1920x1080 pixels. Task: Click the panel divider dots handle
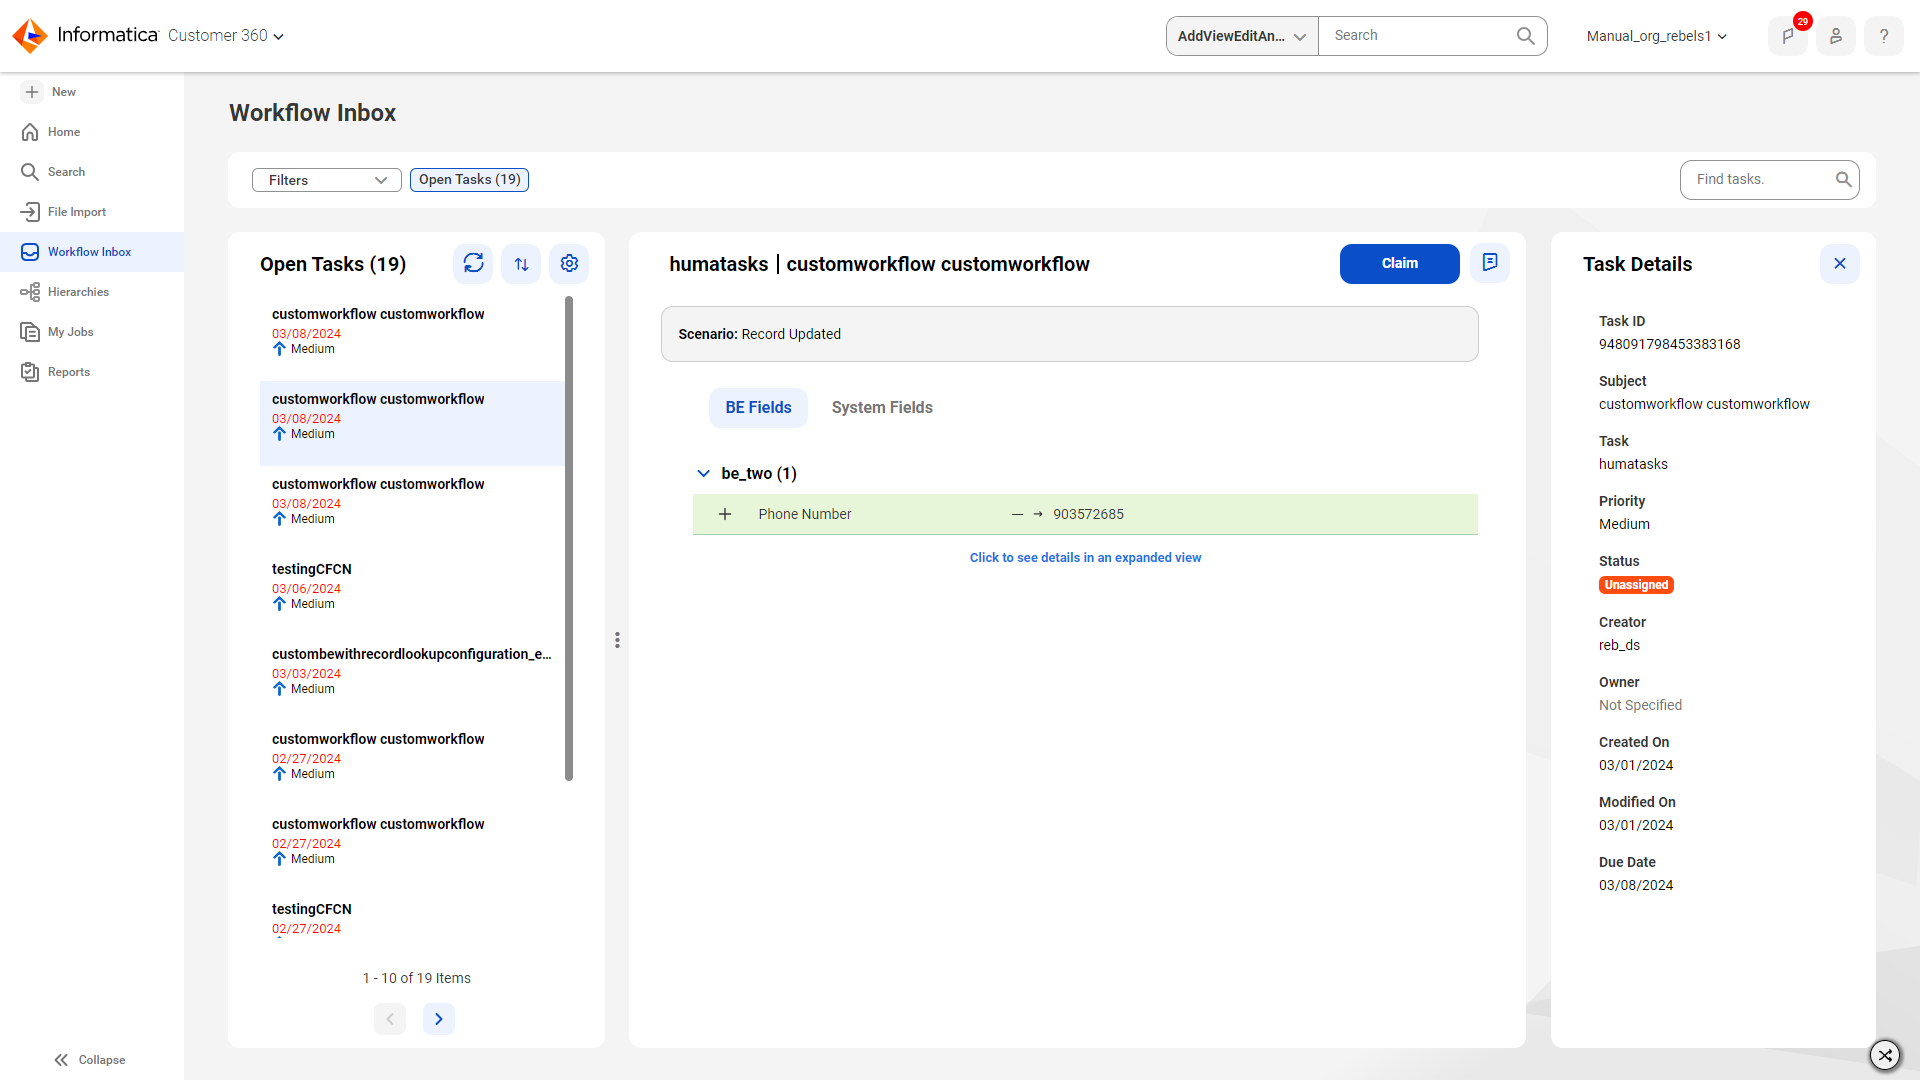[617, 640]
